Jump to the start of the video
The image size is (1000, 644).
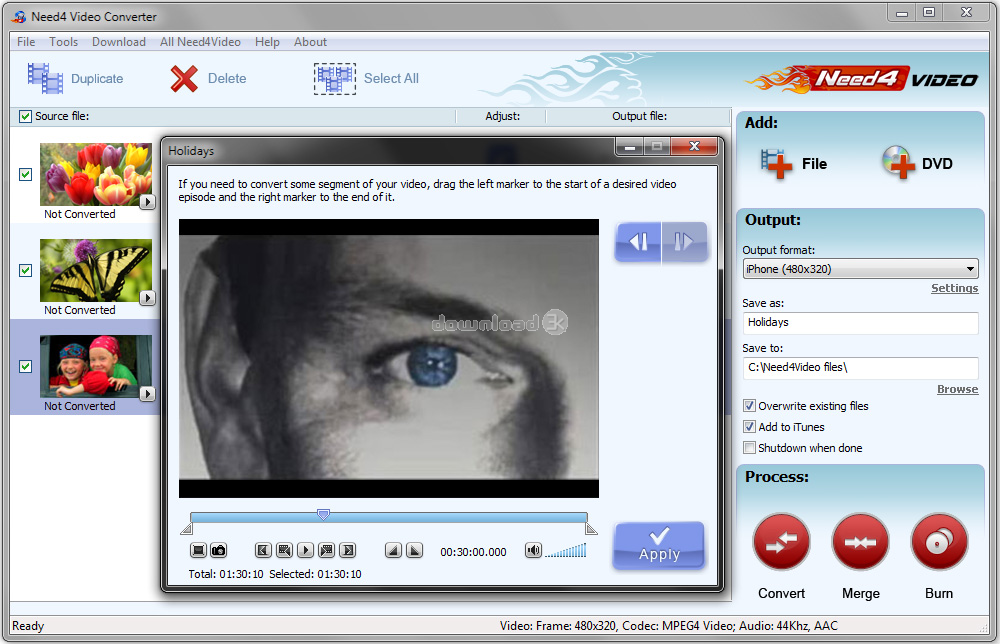tap(263, 550)
